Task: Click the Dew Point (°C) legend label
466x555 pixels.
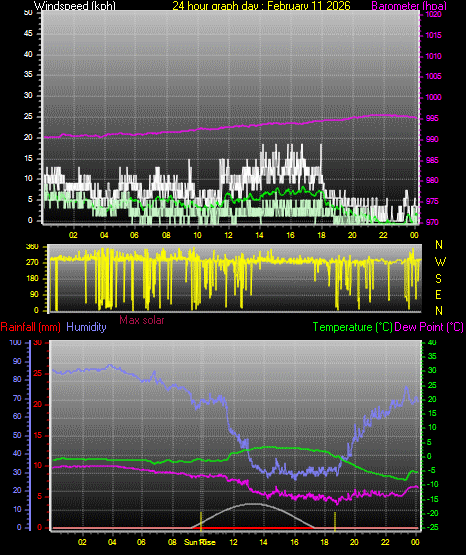Action: (x=429, y=327)
